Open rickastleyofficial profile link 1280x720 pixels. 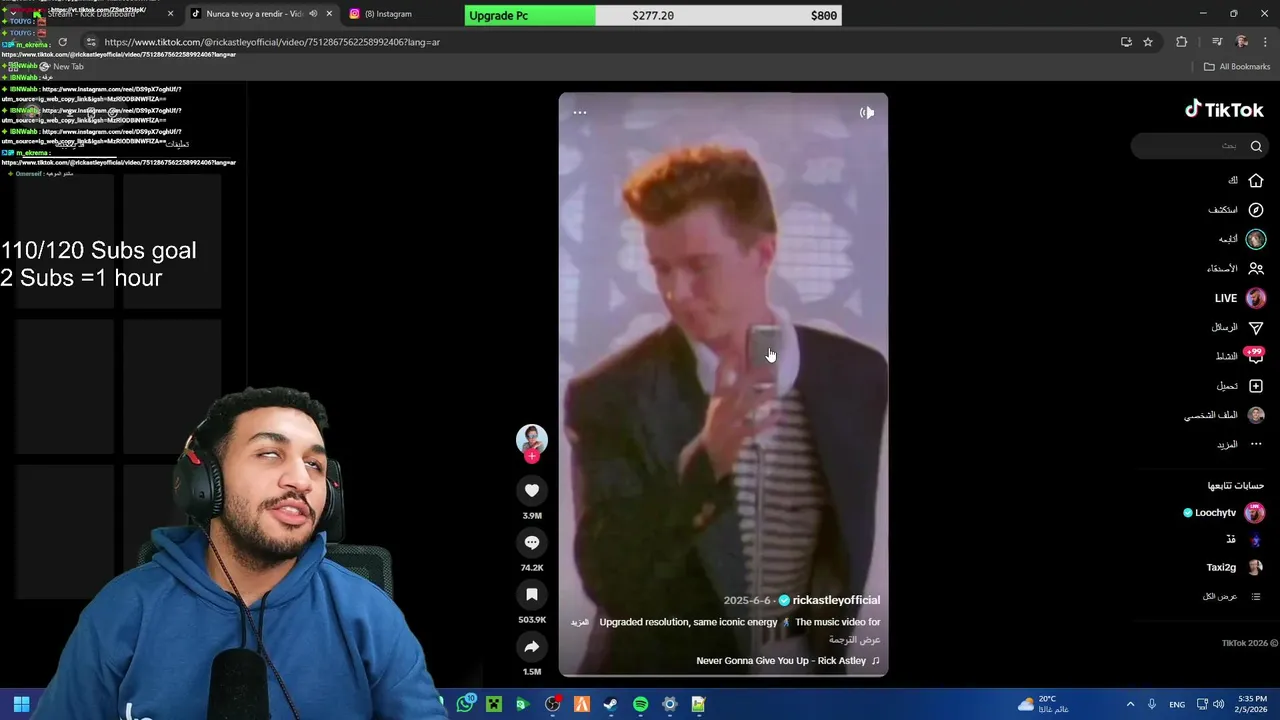pyautogui.click(x=836, y=600)
